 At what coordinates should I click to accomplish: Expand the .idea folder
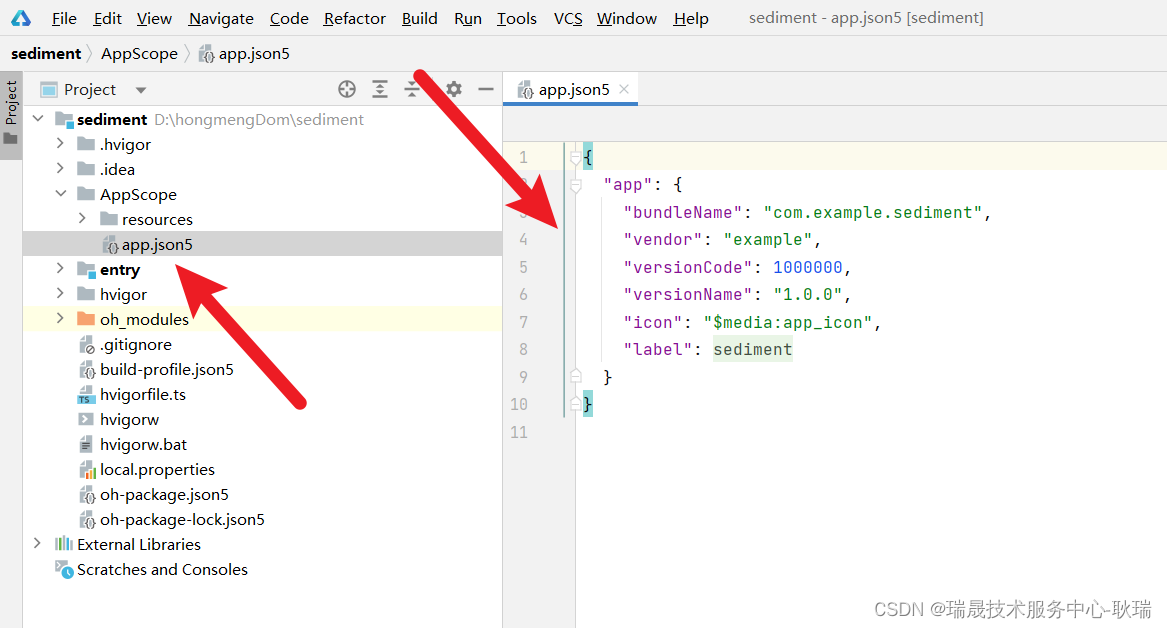pyautogui.click(x=60, y=169)
